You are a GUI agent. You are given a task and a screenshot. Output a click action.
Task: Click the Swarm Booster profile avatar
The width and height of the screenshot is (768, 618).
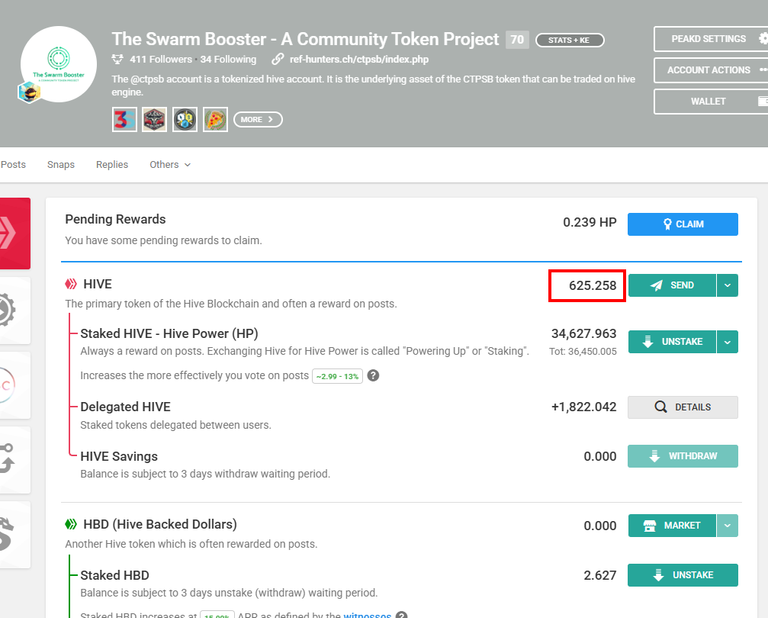point(59,64)
